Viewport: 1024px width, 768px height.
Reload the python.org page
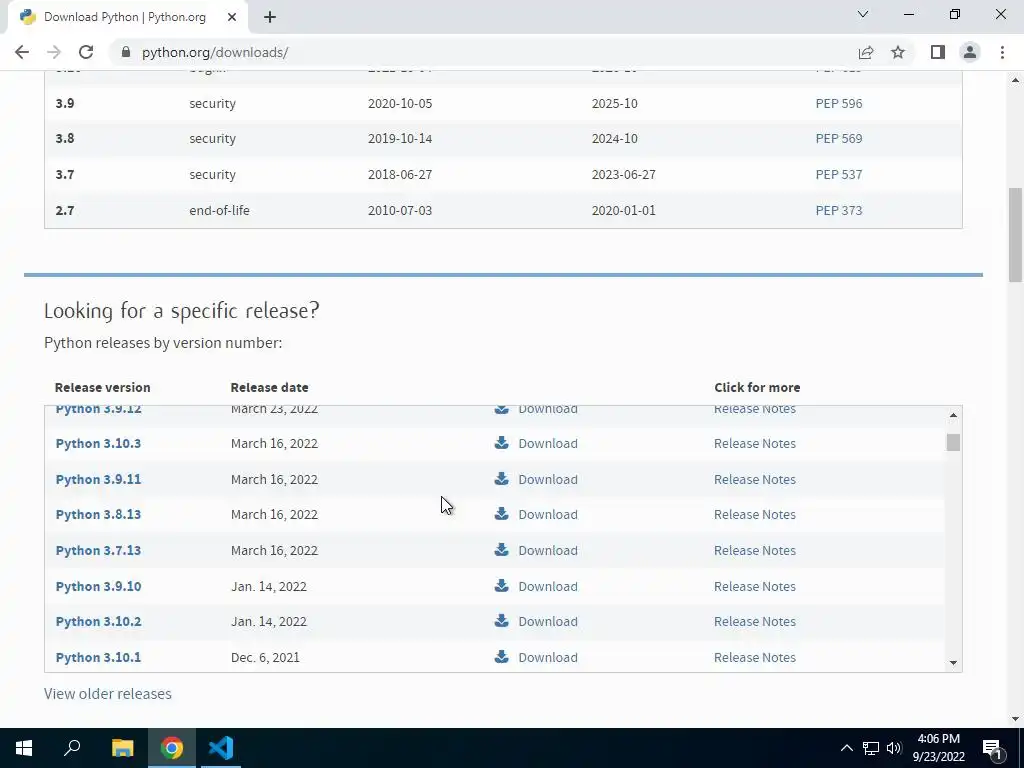(x=86, y=52)
